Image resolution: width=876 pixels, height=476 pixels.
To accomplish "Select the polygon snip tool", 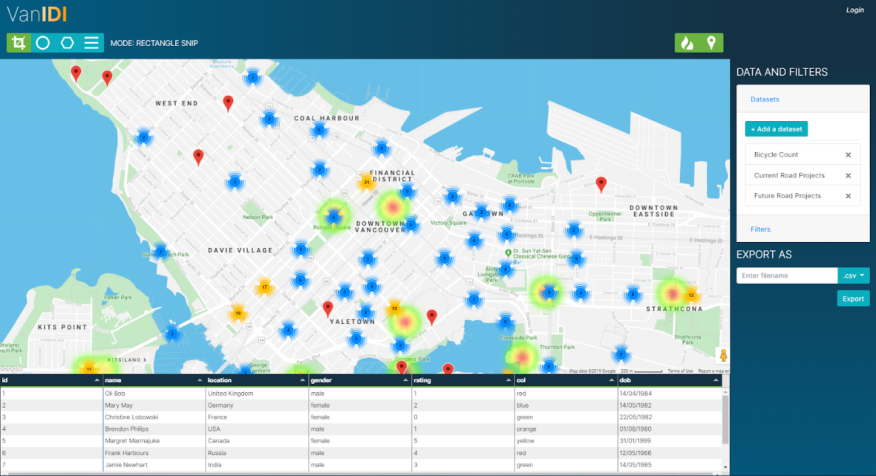I will tap(67, 43).
